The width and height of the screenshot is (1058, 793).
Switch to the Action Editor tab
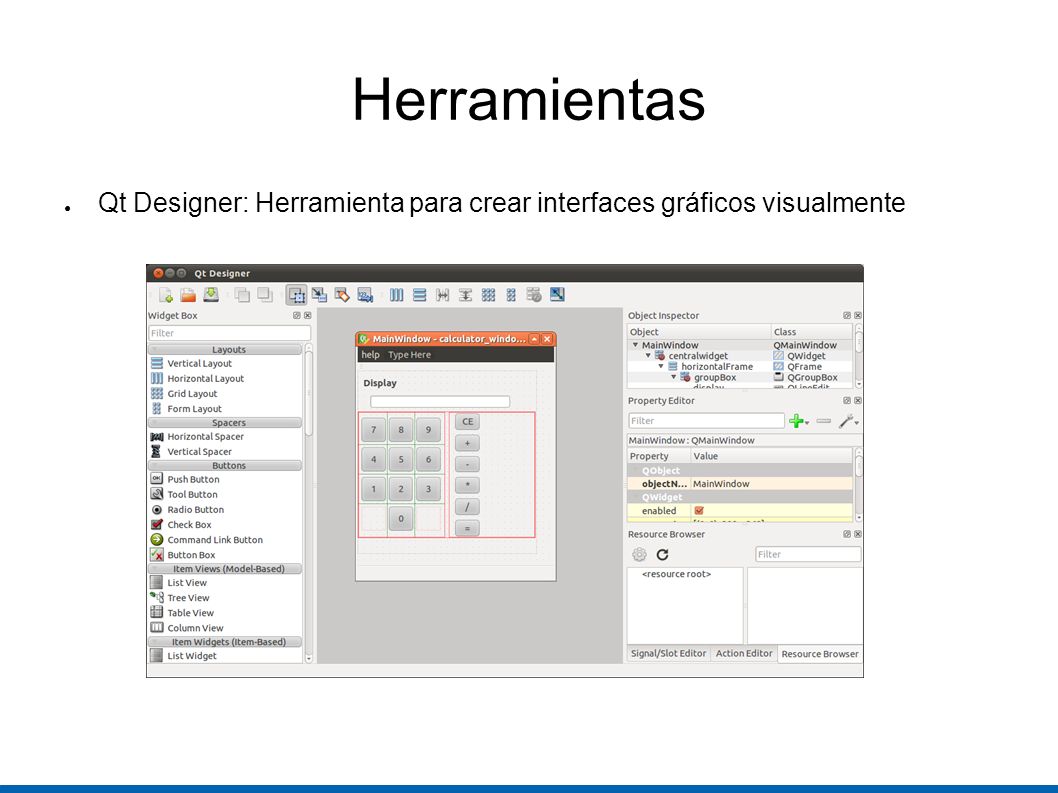pyautogui.click(x=744, y=653)
